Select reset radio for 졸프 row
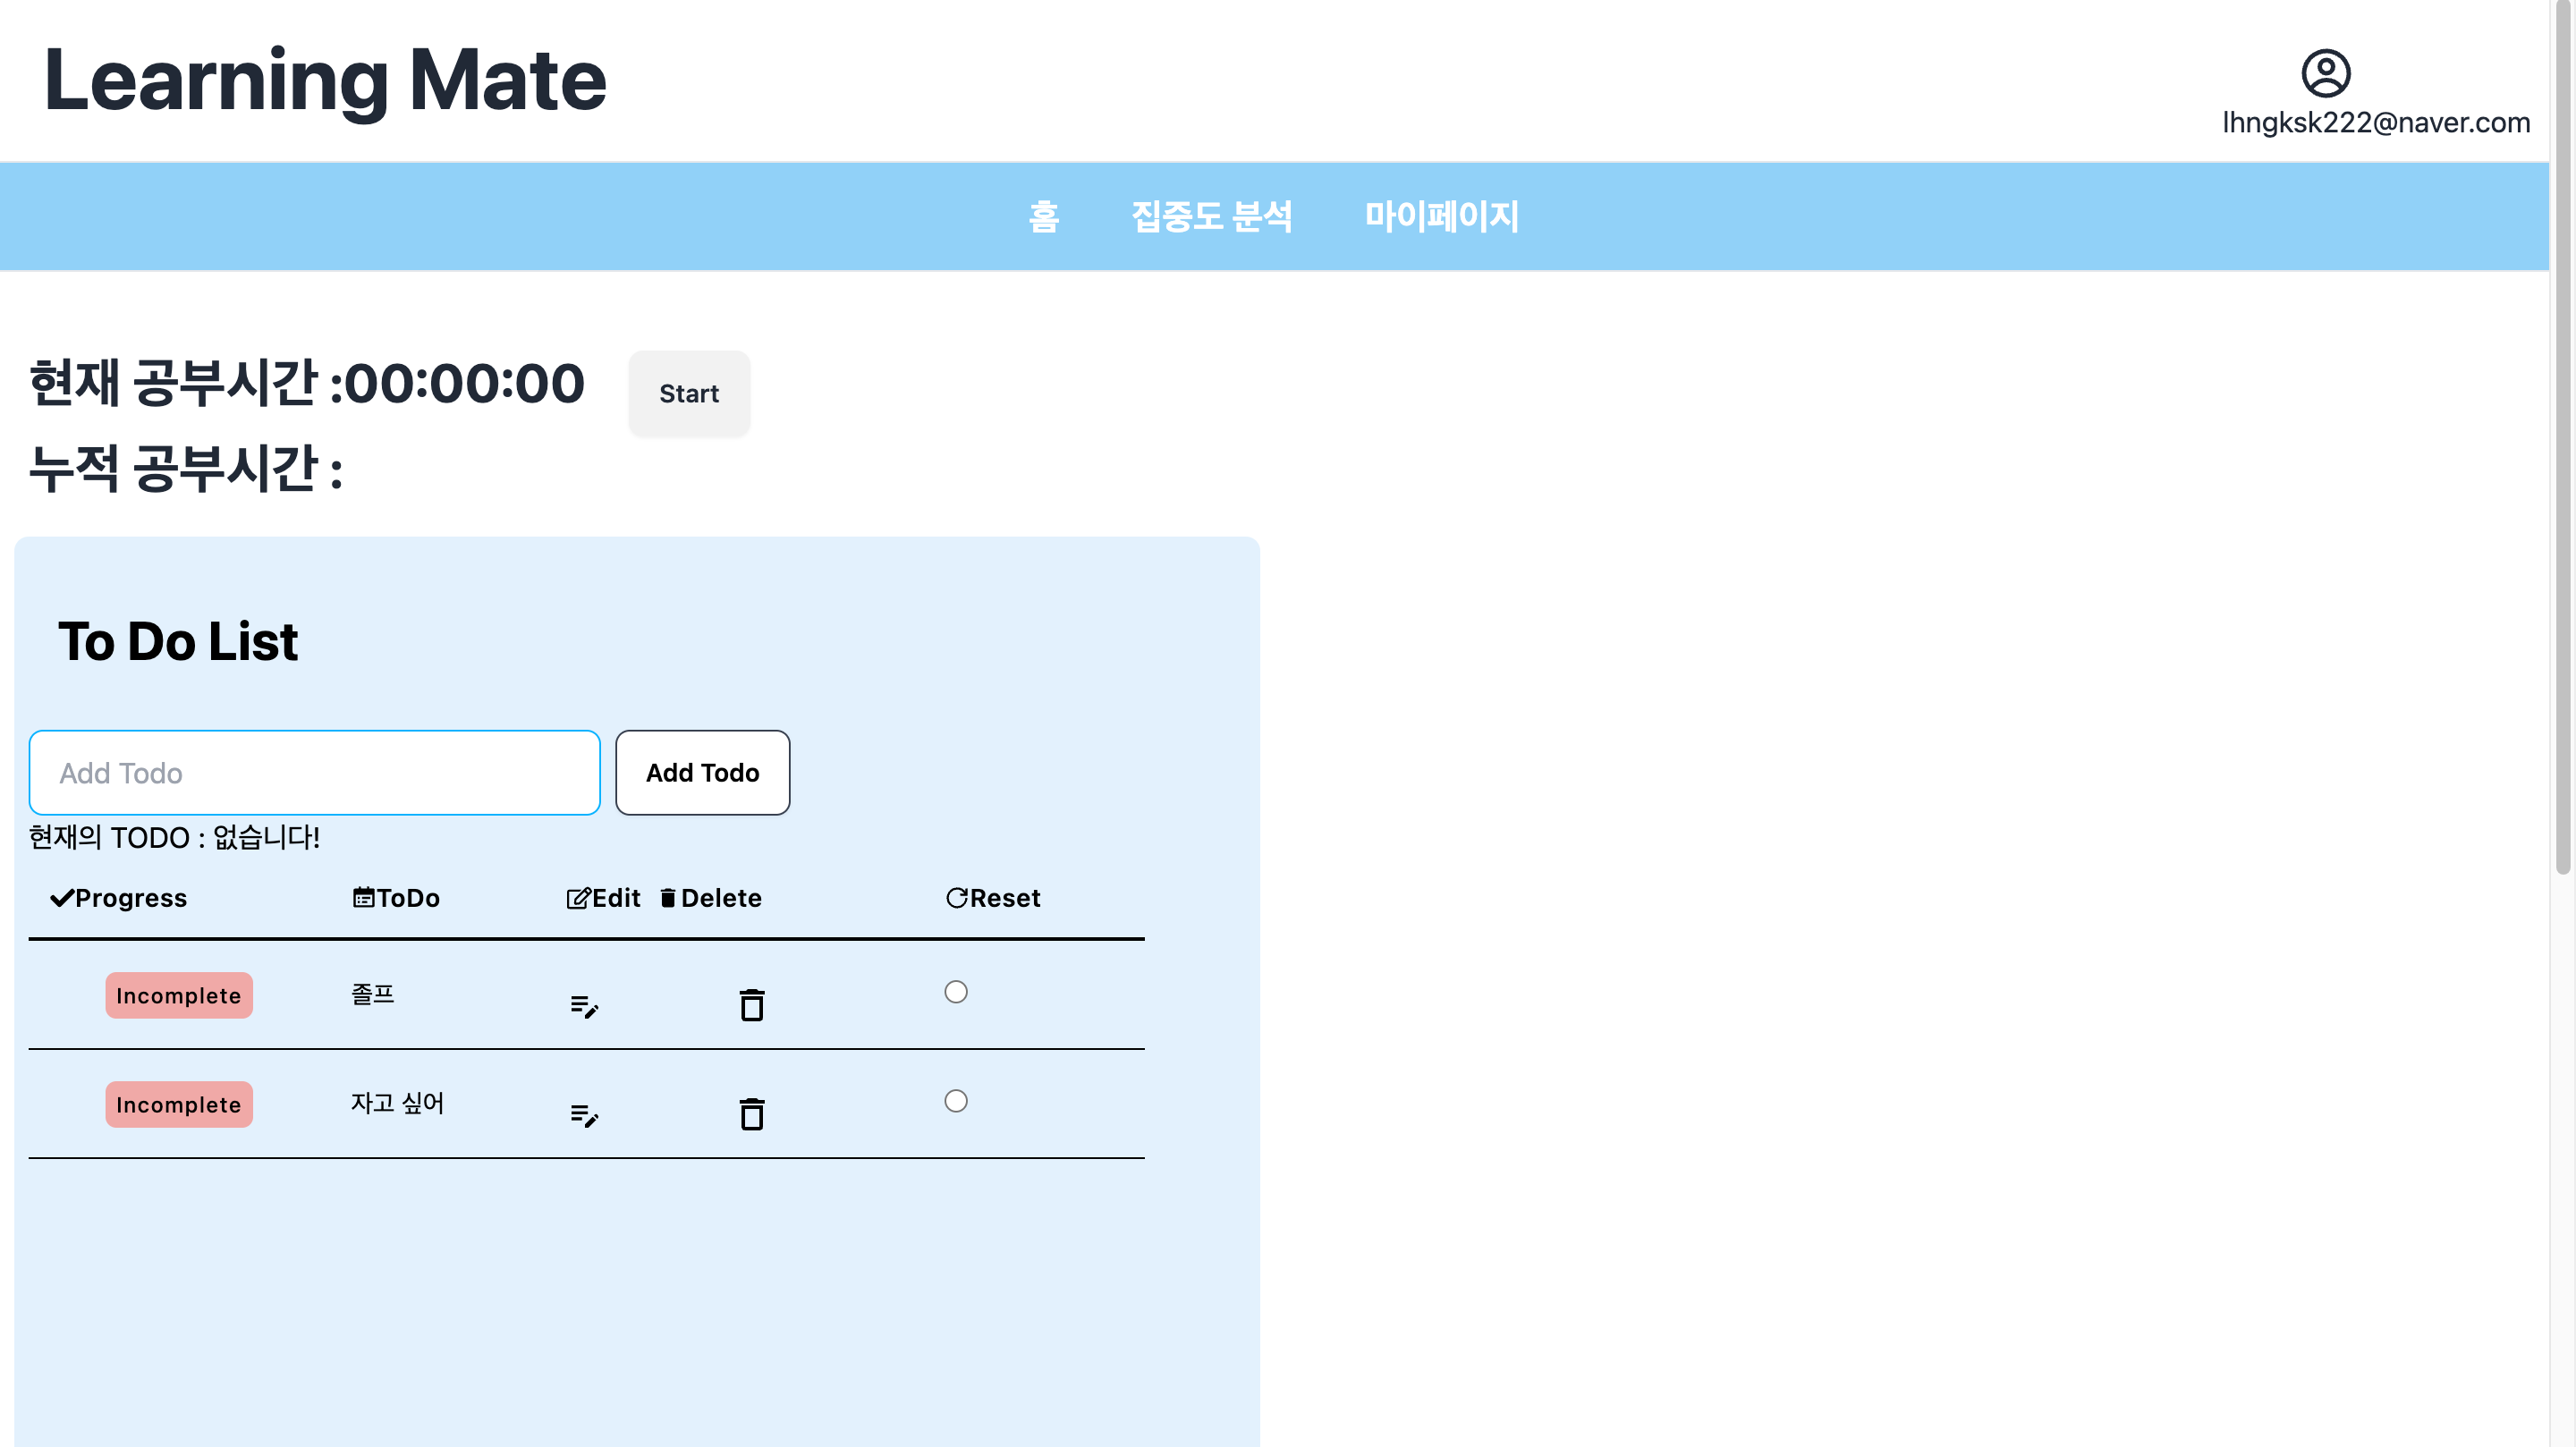2576x1447 pixels. click(x=956, y=992)
